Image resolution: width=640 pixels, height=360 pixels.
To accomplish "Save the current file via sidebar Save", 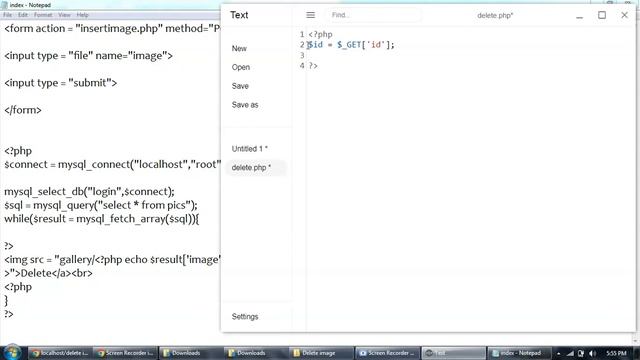I will pyautogui.click(x=240, y=86).
